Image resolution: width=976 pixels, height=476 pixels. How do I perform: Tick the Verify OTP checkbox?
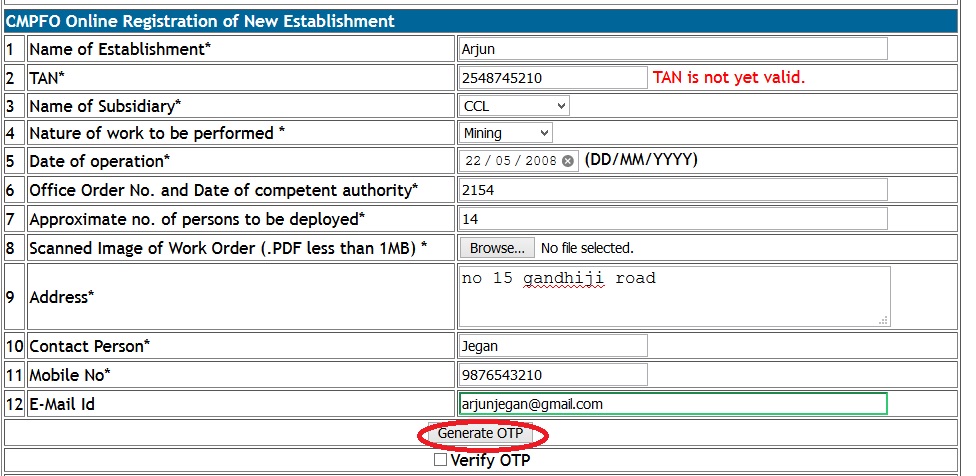pos(441,461)
